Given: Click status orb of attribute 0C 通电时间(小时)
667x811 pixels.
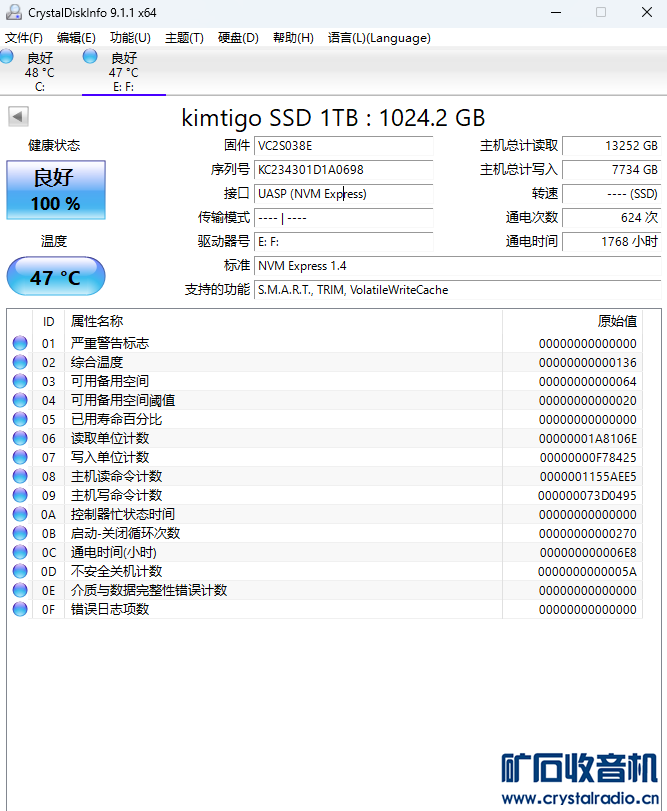Looking at the screenshot, I should coord(20,552).
